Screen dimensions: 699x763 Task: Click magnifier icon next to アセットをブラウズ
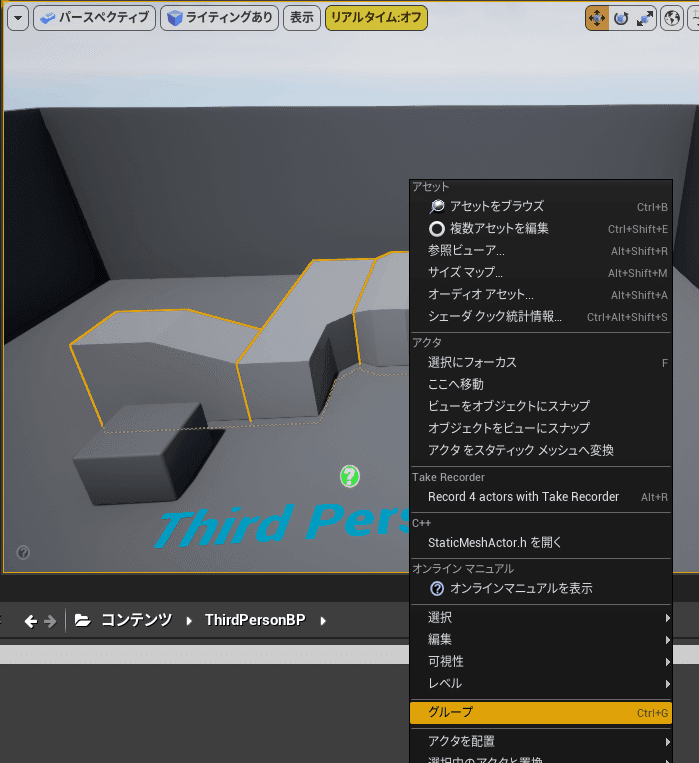(x=437, y=206)
